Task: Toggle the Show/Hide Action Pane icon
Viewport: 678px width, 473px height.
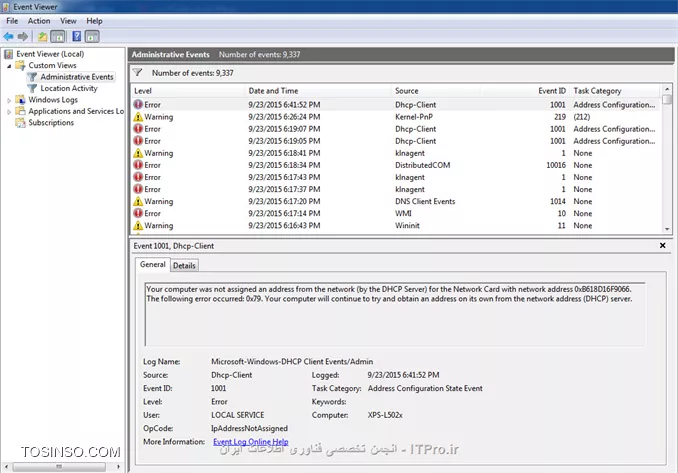Action: [92, 37]
